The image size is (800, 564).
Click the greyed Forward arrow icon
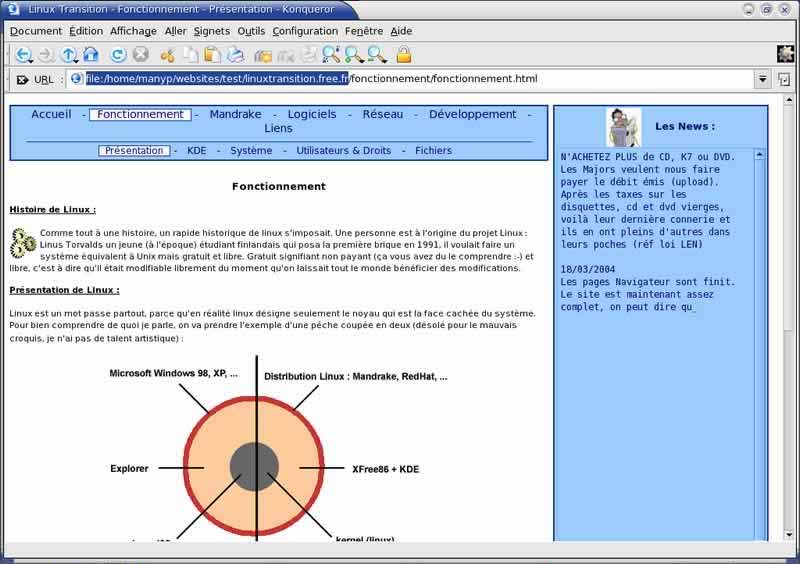pyautogui.click(x=46, y=54)
